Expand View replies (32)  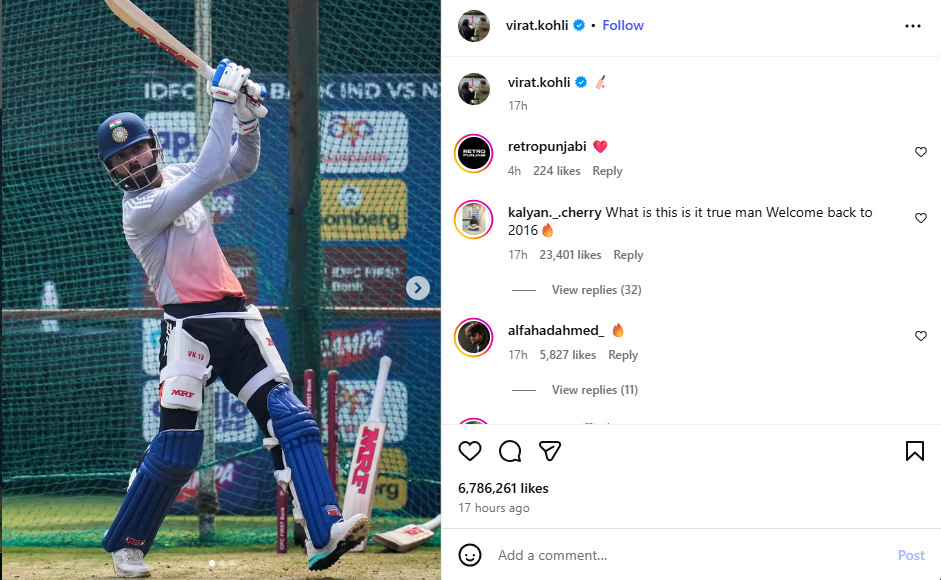pyautogui.click(x=597, y=290)
